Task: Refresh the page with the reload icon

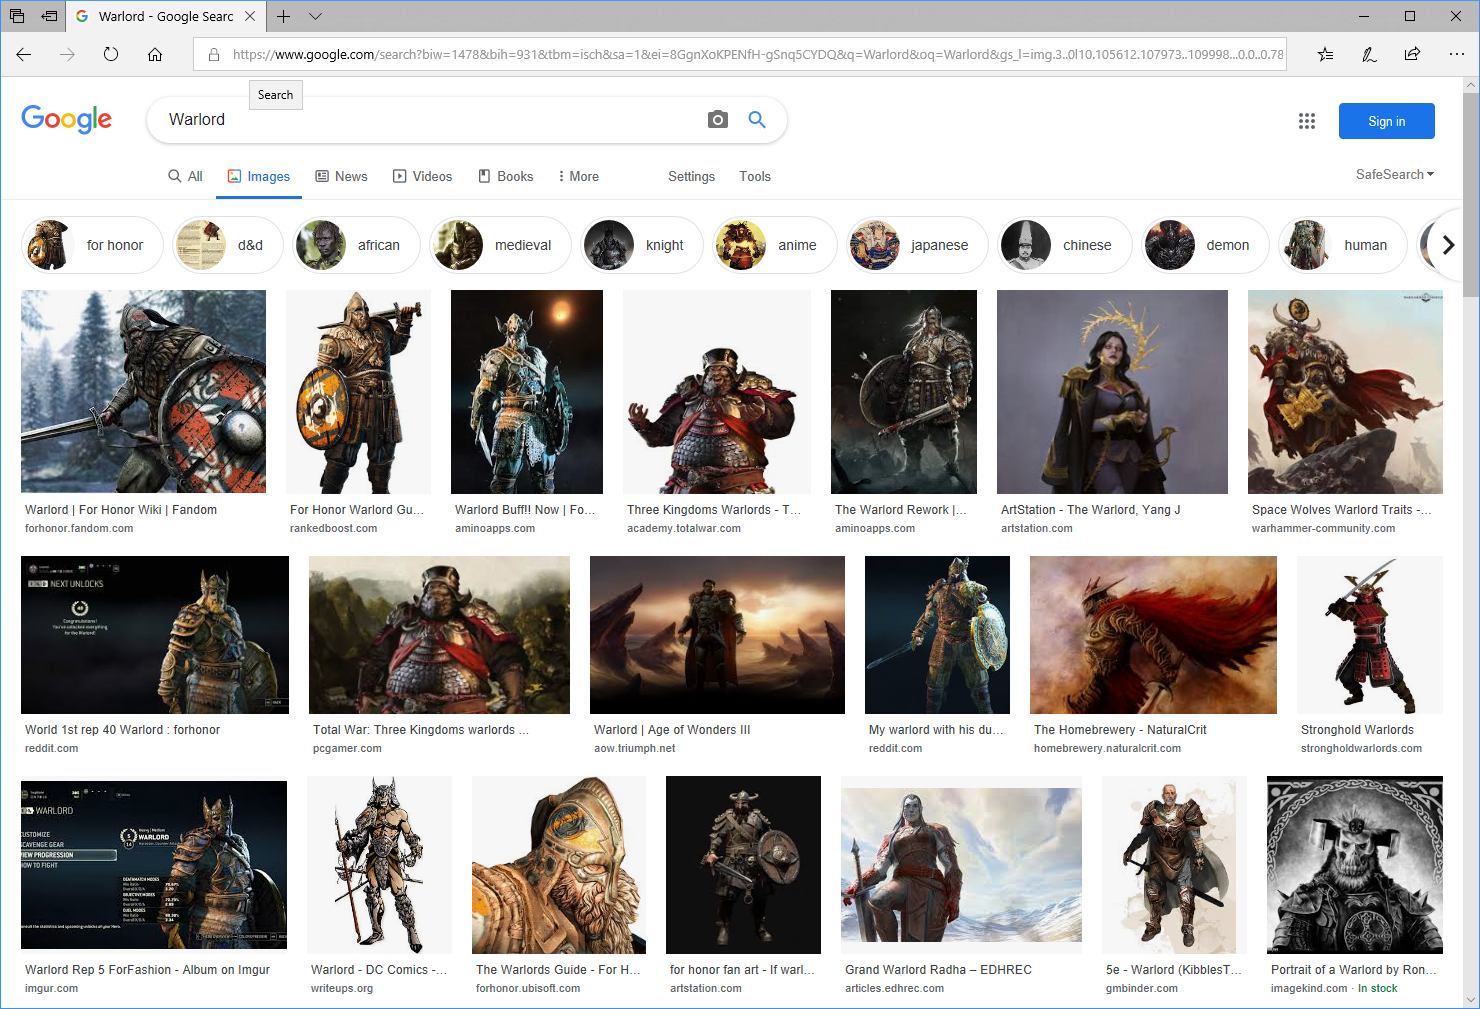Action: click(111, 55)
